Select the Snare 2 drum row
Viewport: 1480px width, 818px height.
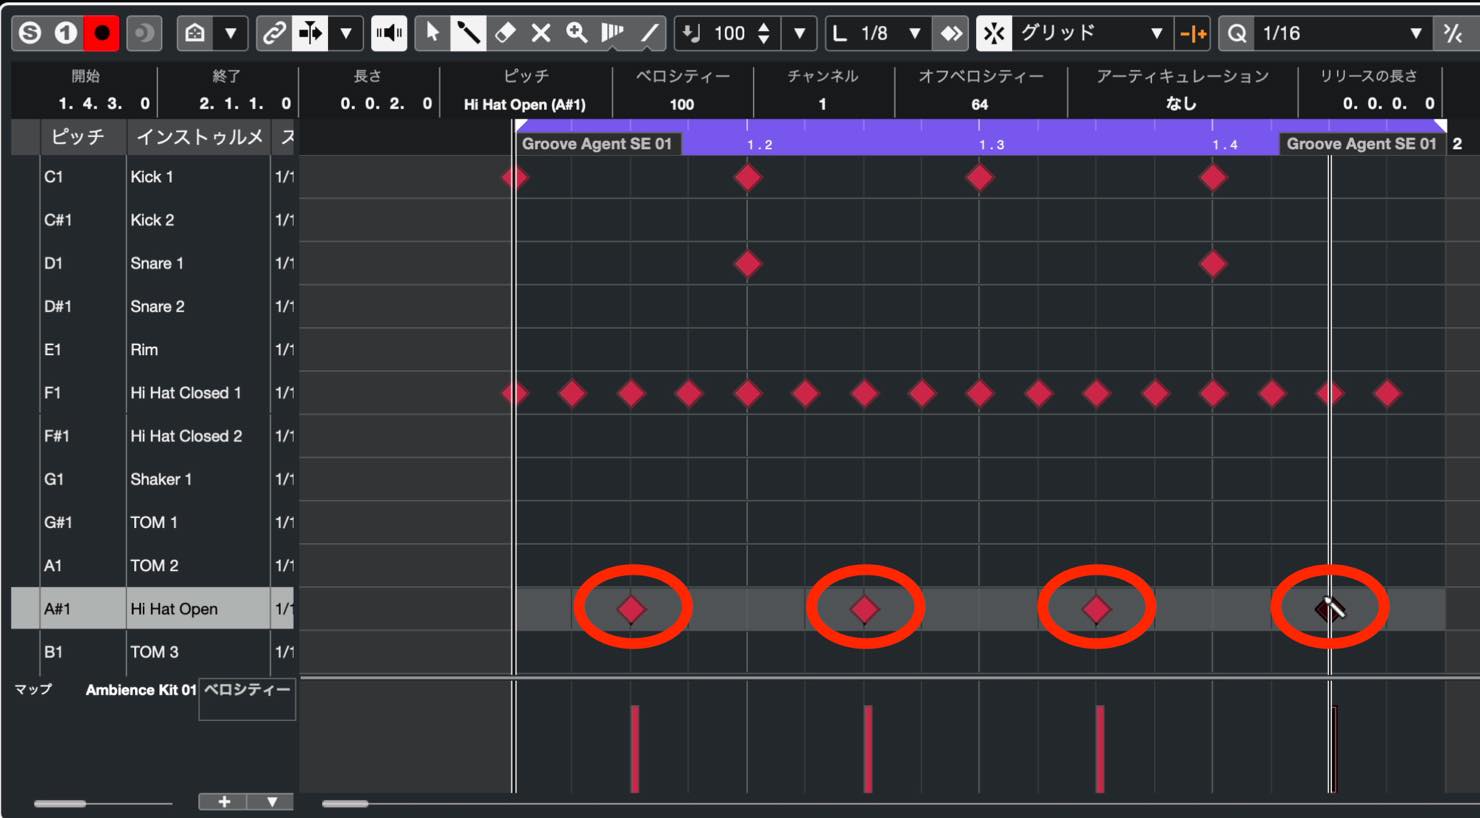click(x=152, y=306)
